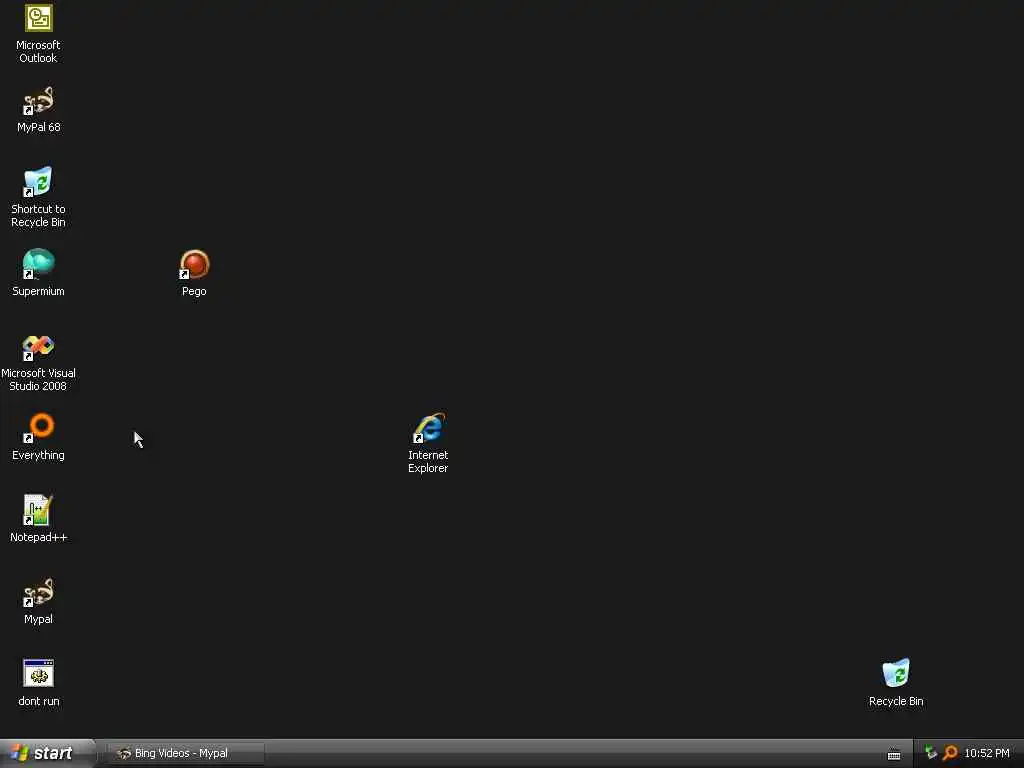Open the Start menu
This screenshot has height=768, width=1024.
(48, 753)
